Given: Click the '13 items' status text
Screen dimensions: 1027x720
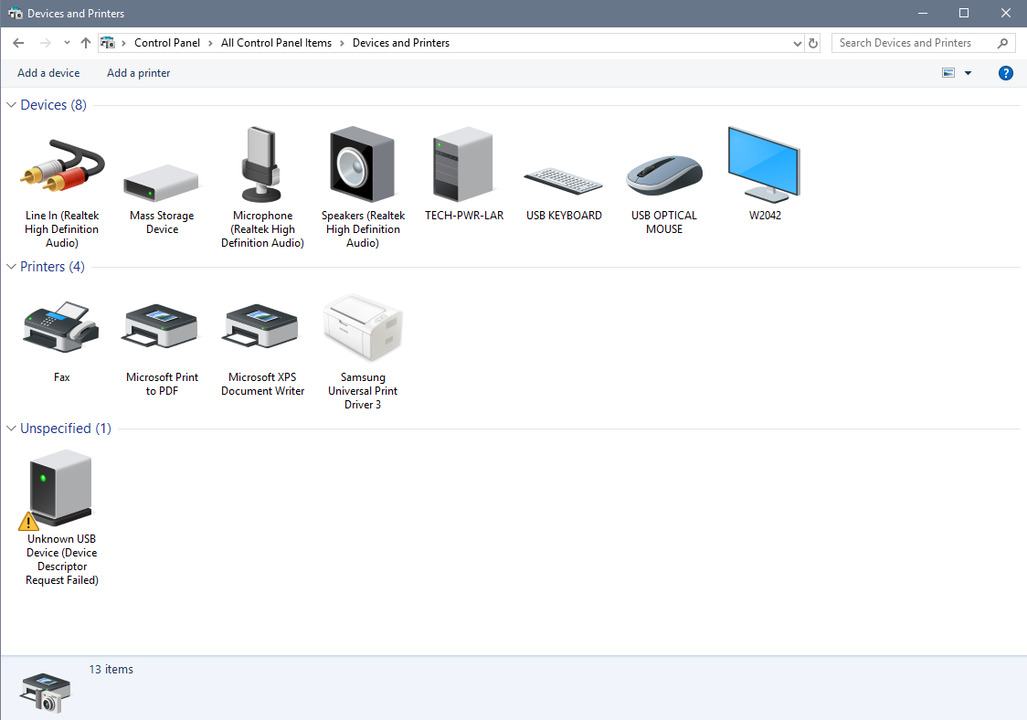Looking at the screenshot, I should [x=111, y=669].
